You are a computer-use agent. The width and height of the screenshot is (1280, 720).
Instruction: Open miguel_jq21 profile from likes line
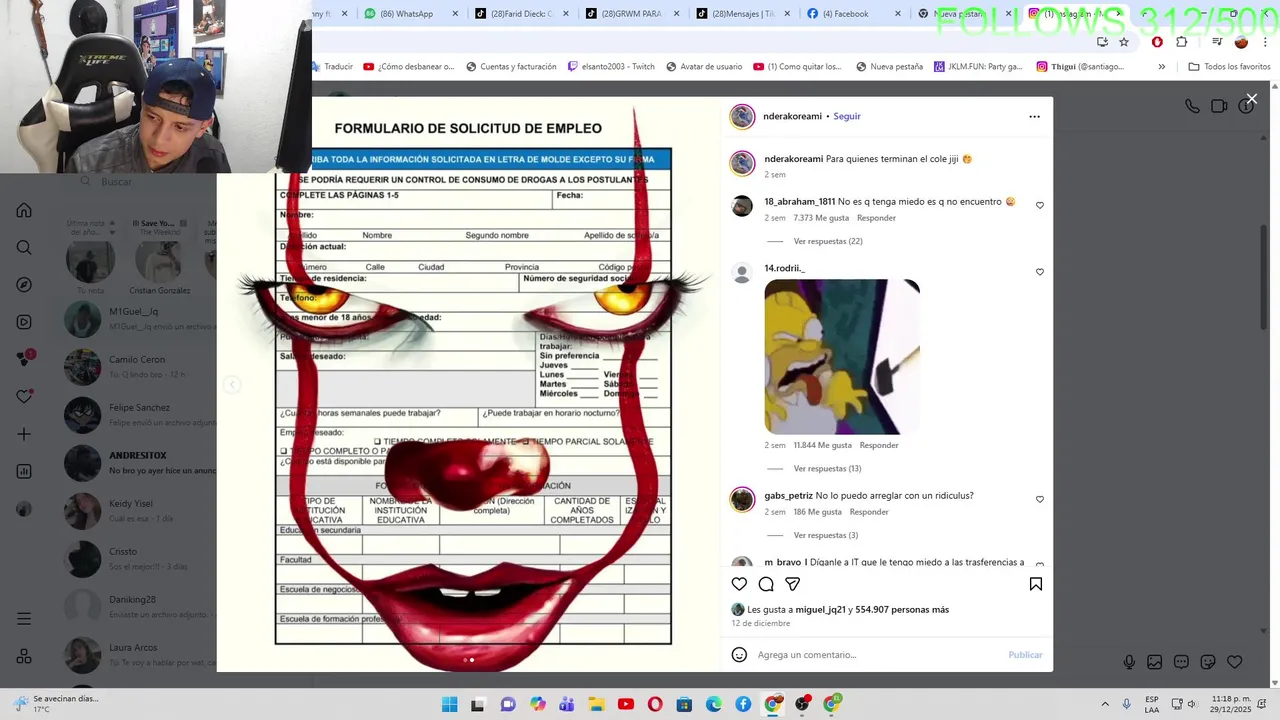(x=820, y=609)
